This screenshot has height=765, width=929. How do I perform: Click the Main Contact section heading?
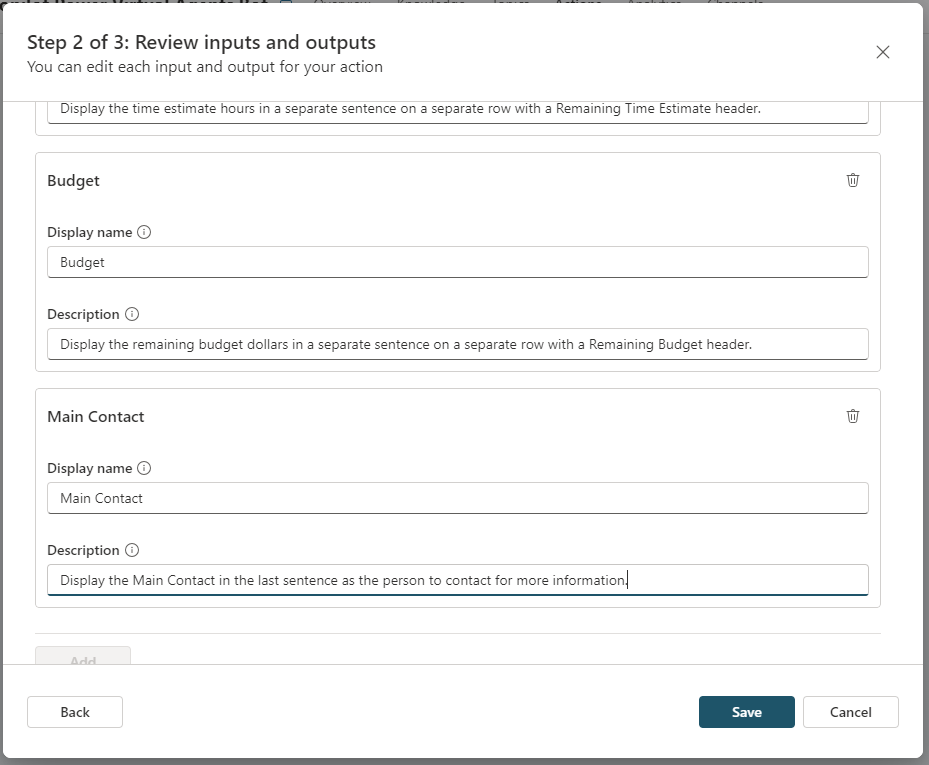[x=96, y=417]
